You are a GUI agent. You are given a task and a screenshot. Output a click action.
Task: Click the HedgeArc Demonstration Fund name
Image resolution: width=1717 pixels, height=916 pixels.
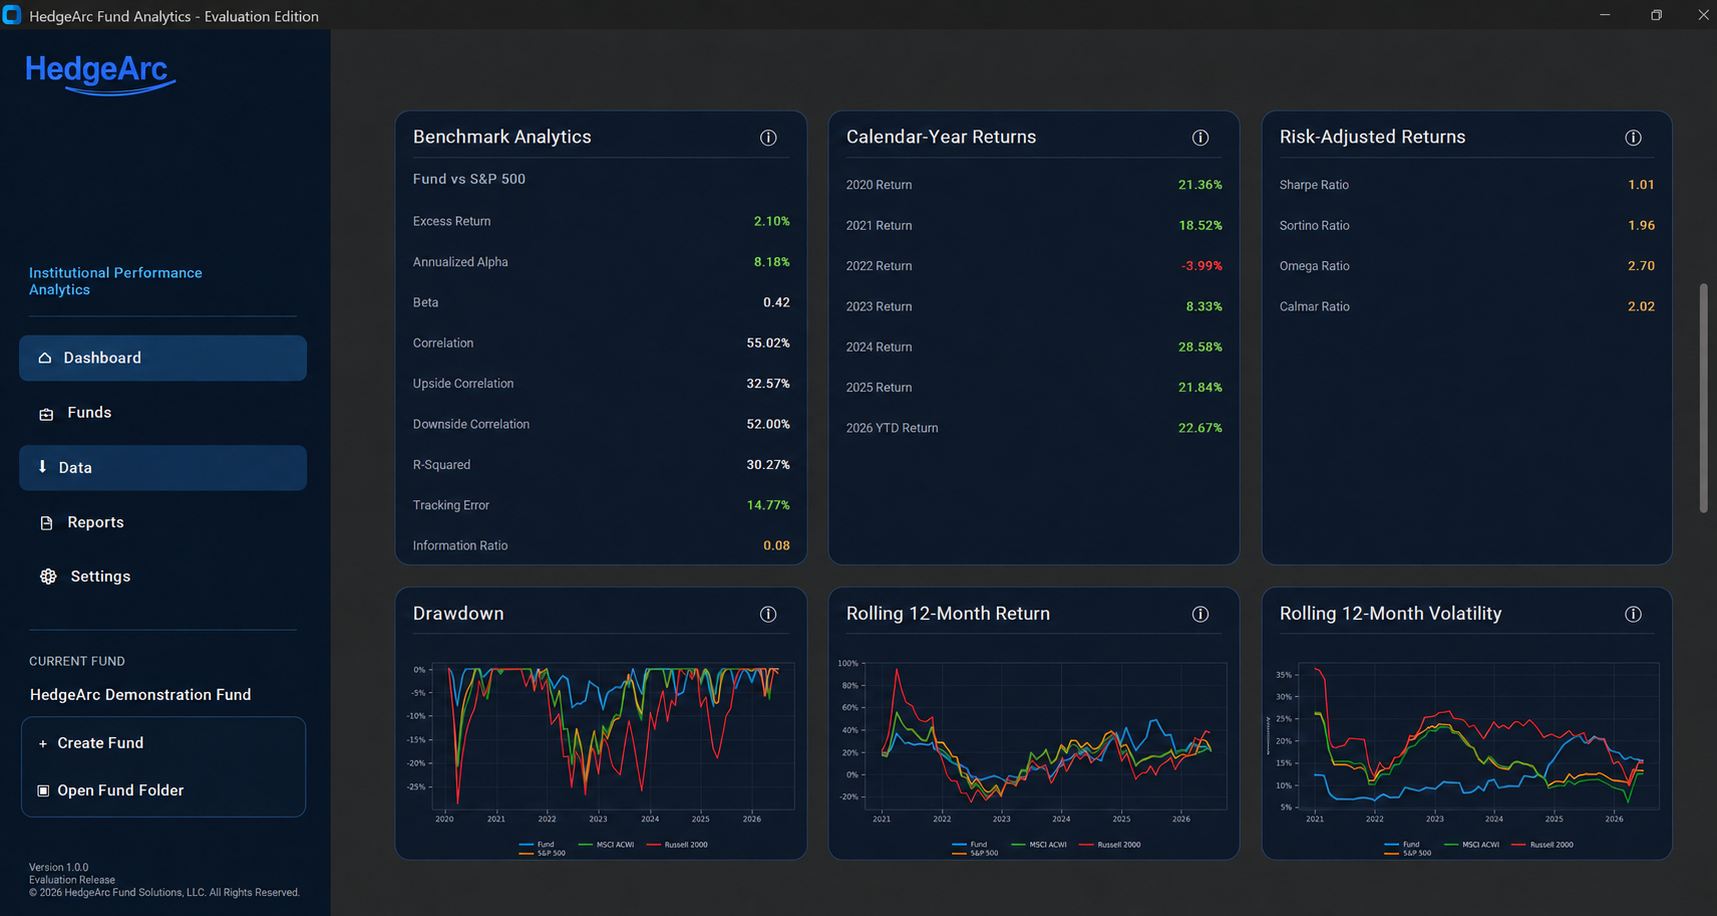(140, 695)
